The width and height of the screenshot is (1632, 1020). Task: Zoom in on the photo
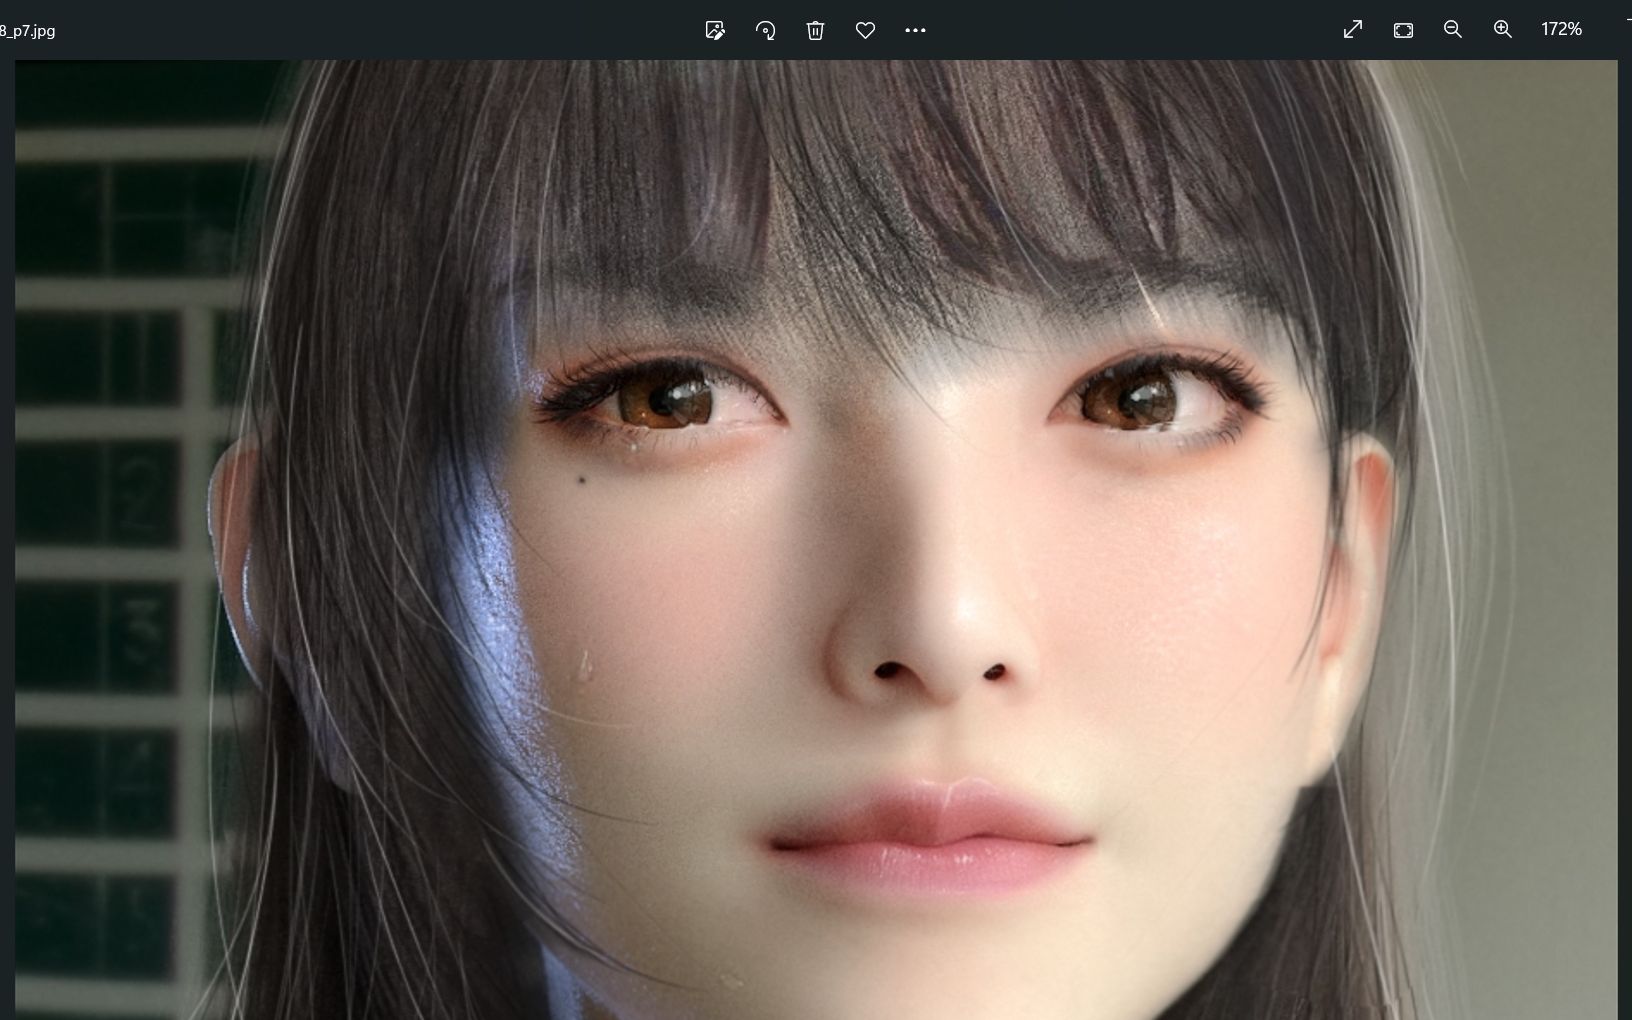(x=1503, y=29)
